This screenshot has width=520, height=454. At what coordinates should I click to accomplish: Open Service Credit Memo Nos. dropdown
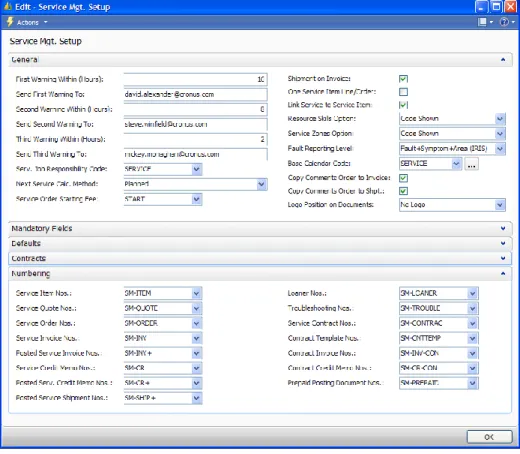[x=197, y=368]
